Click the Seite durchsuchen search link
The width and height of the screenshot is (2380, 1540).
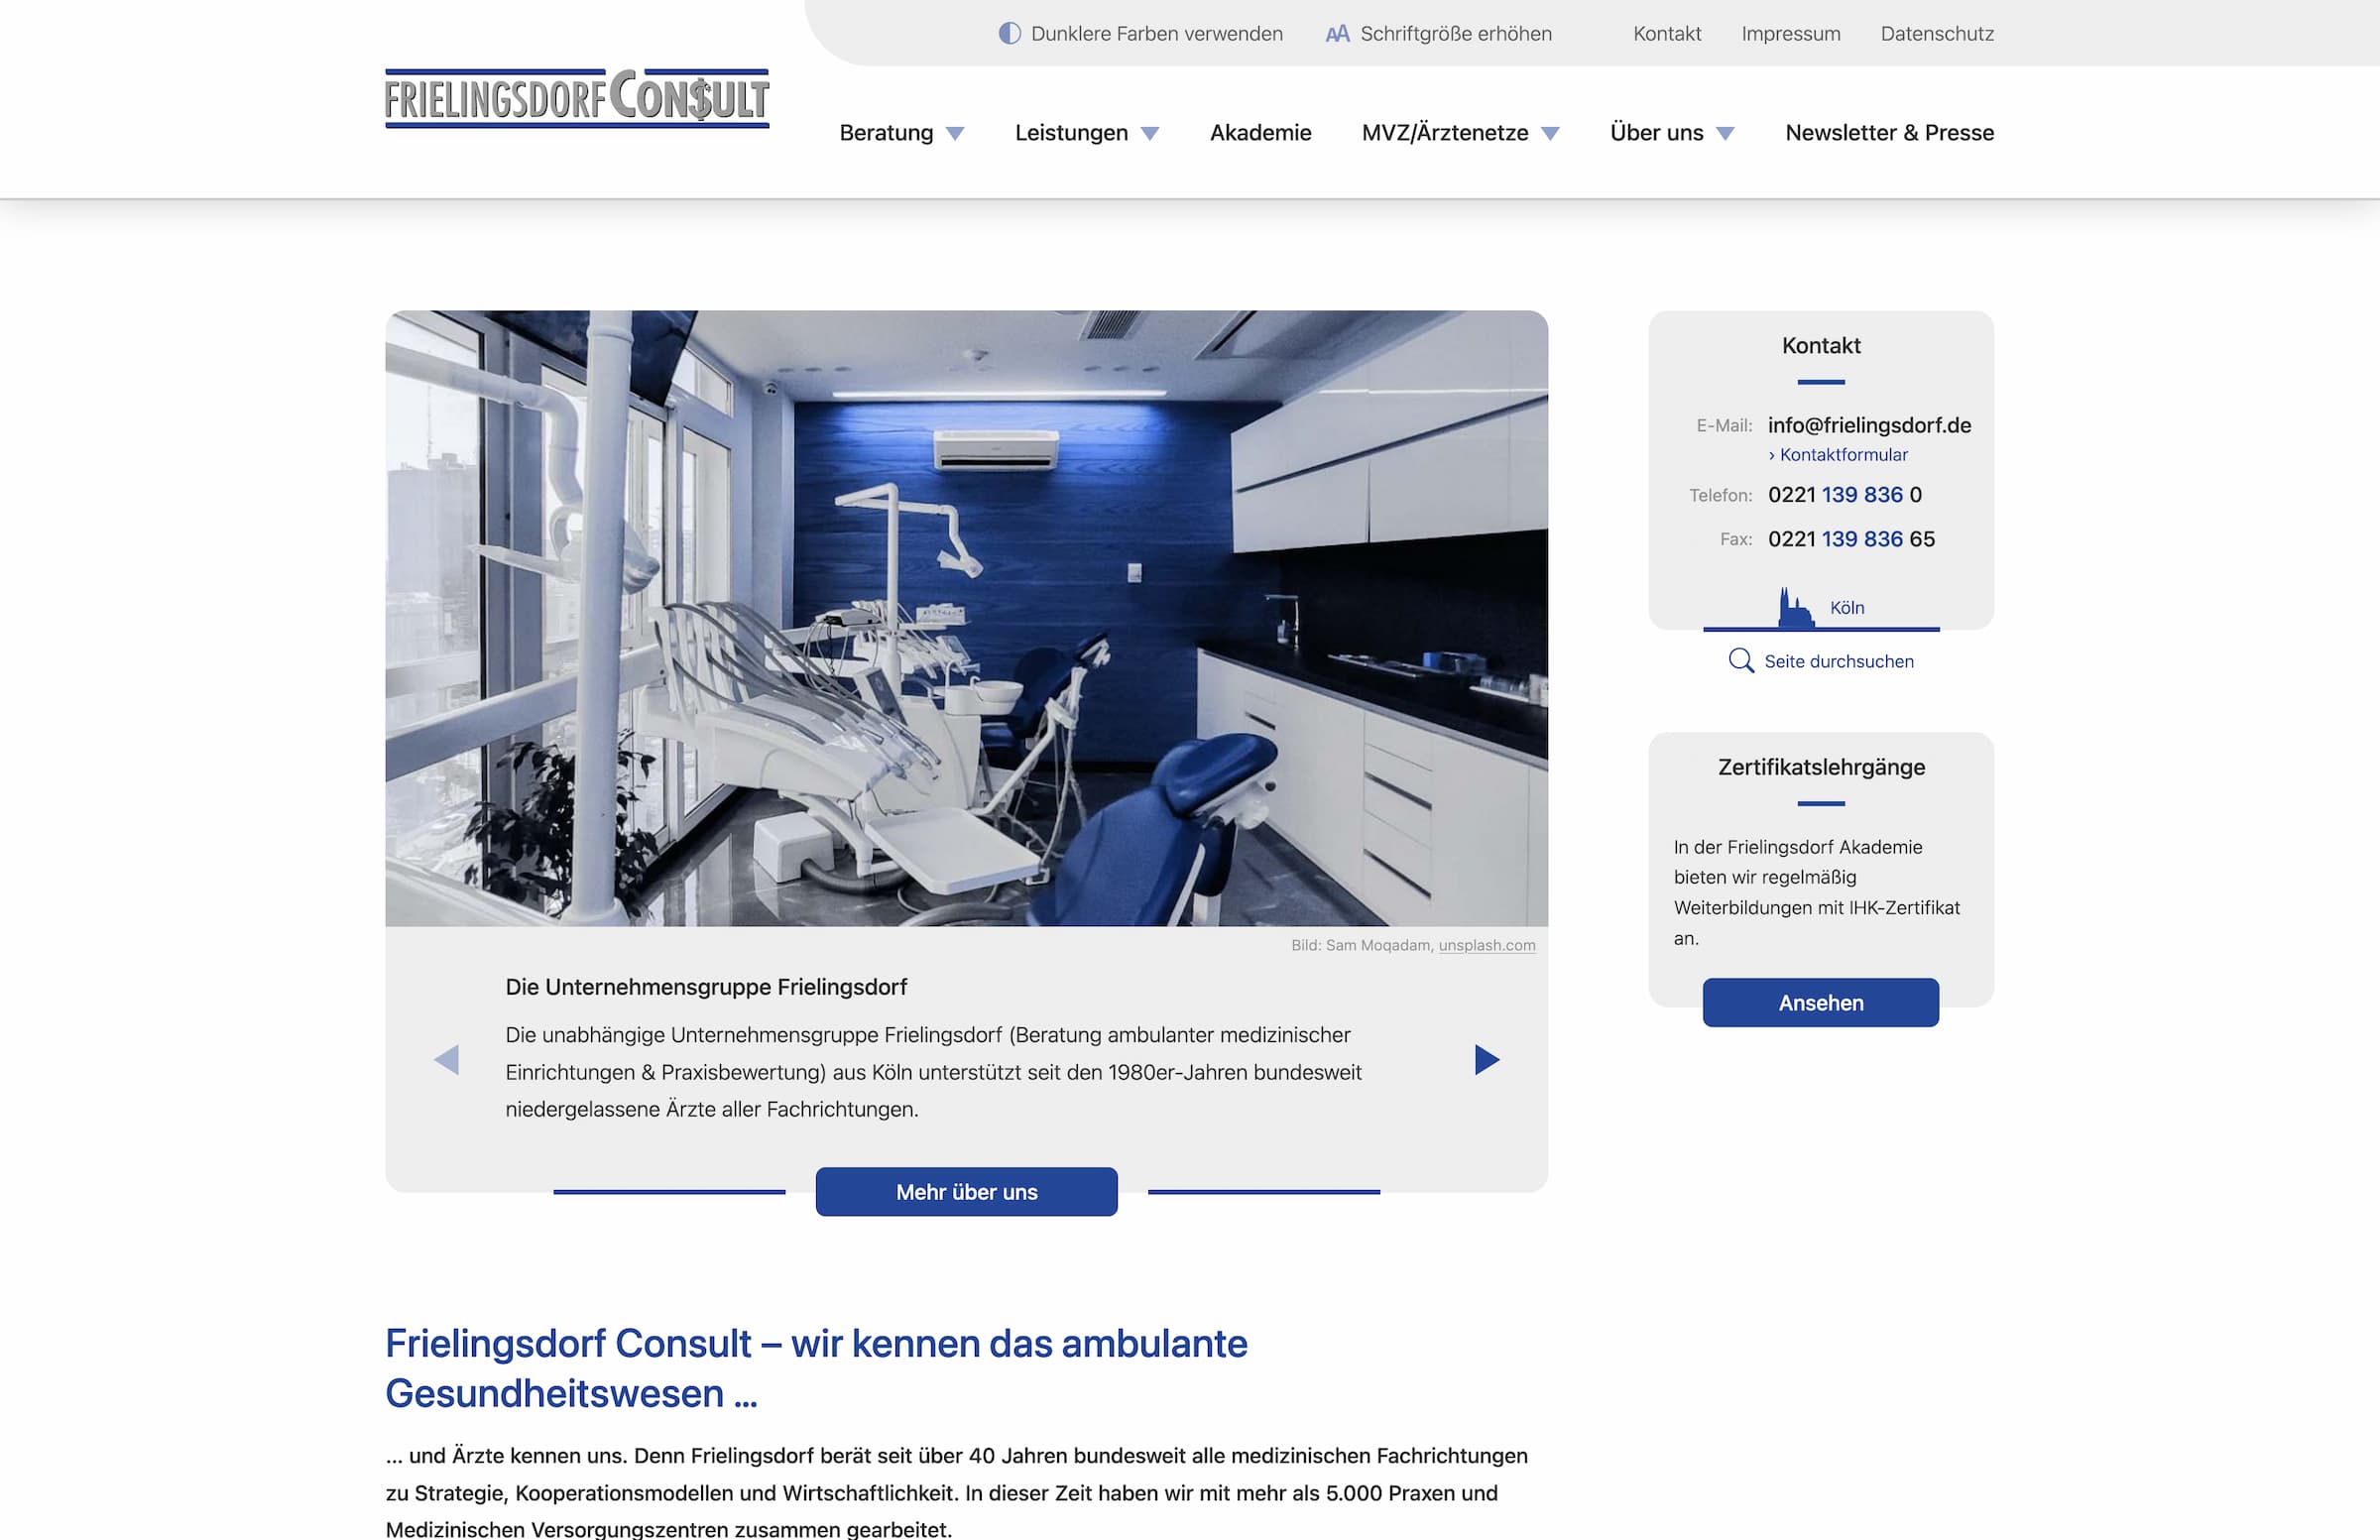click(x=1838, y=661)
